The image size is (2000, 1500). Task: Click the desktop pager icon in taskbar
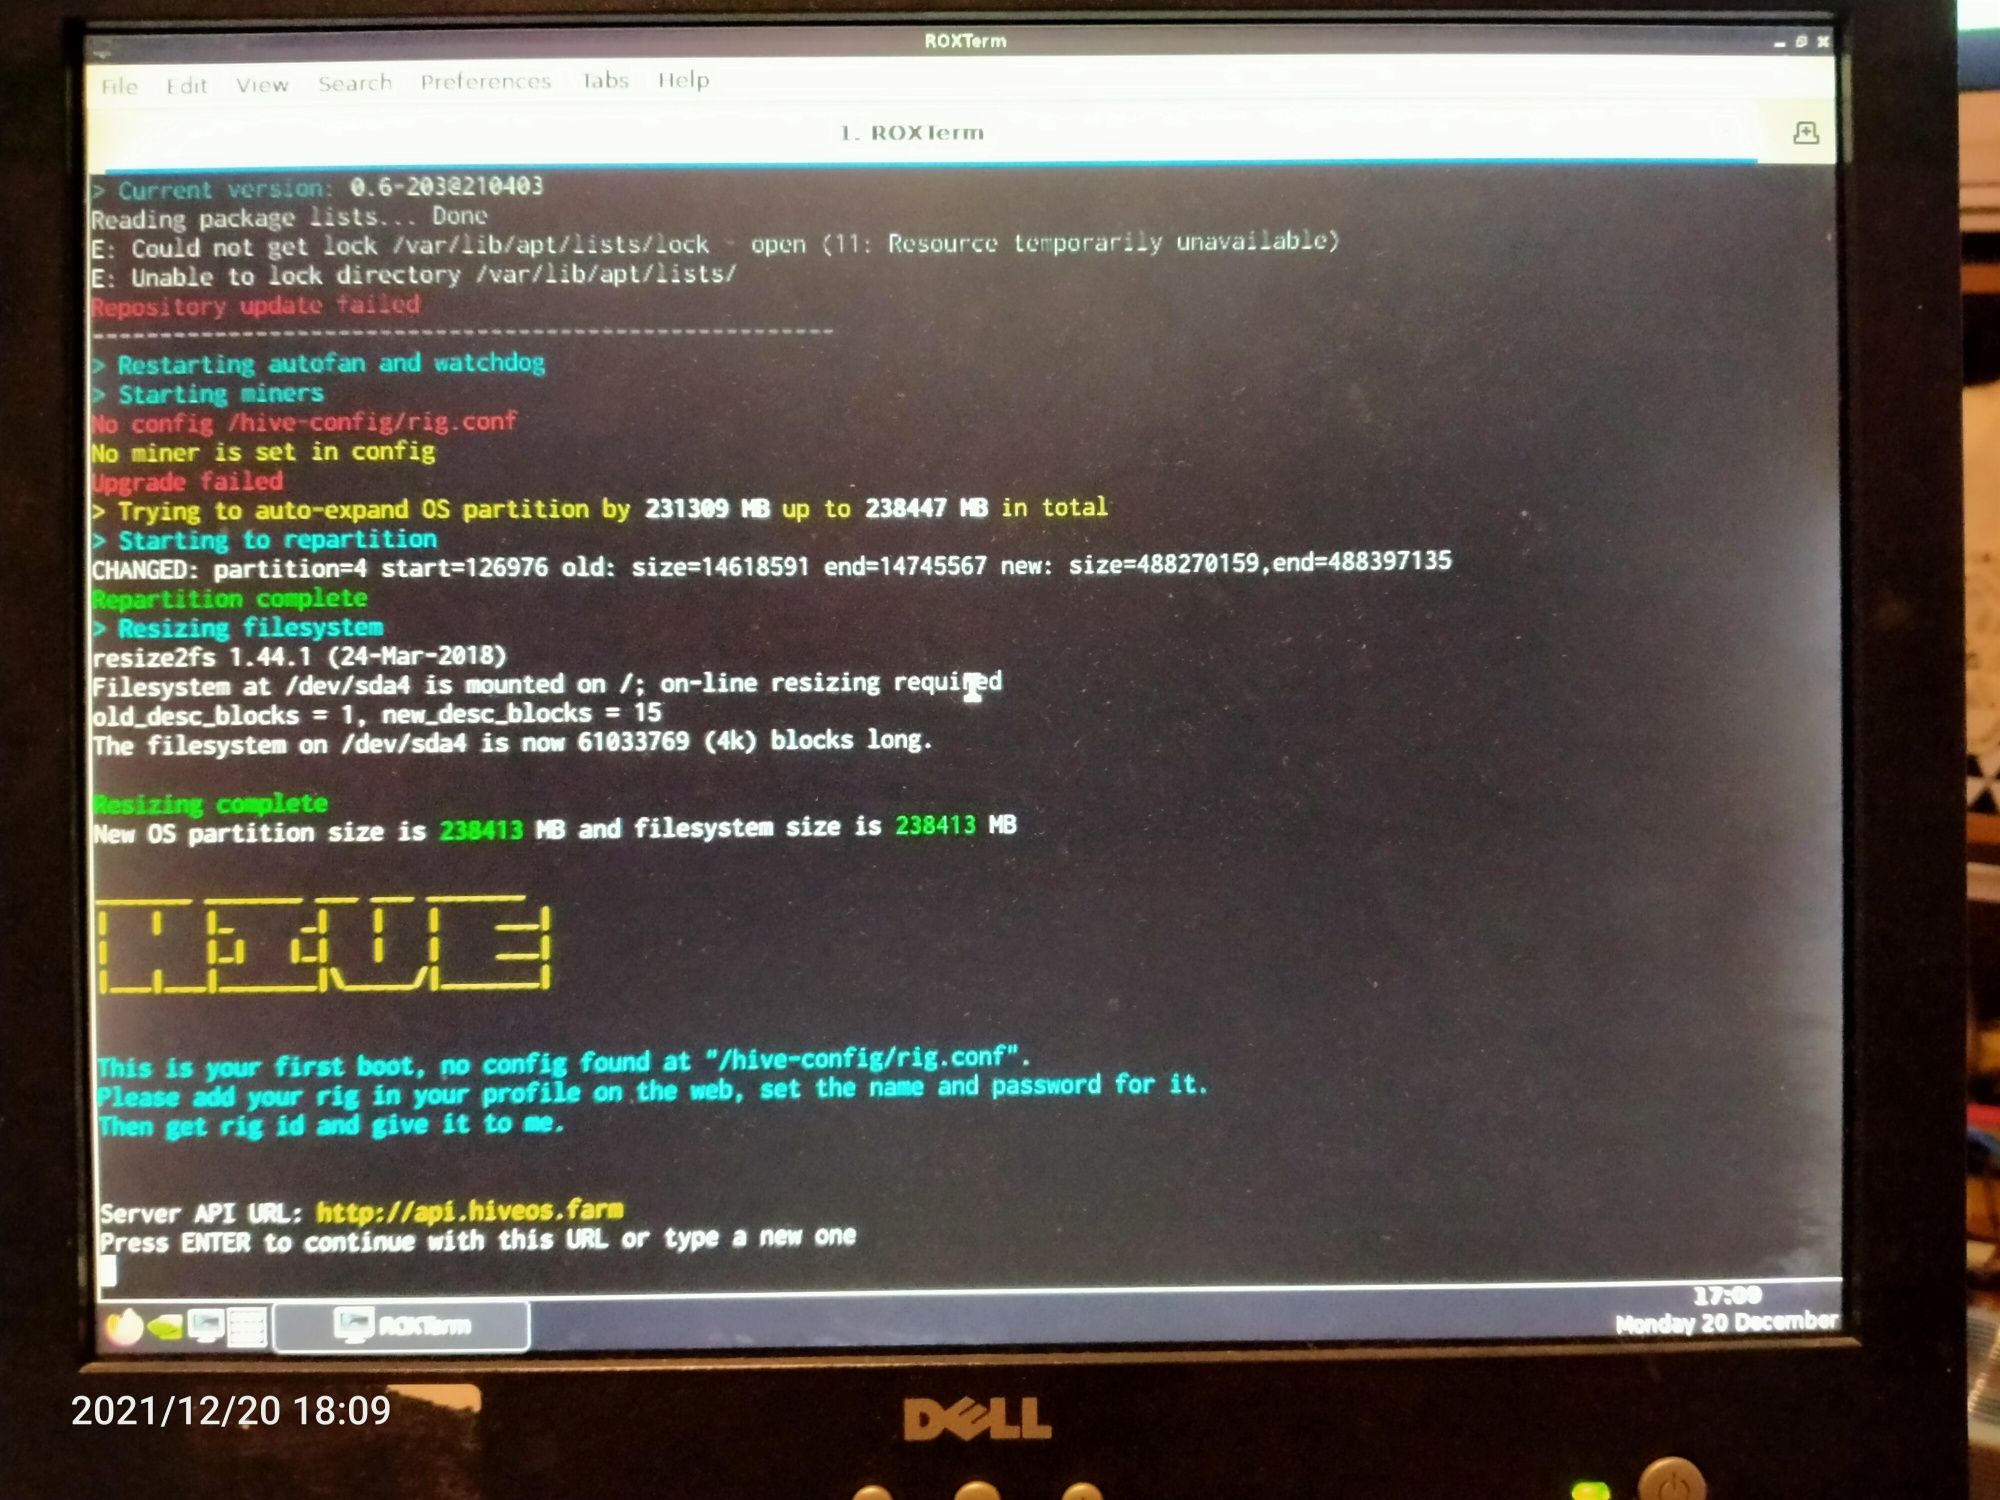point(247,1326)
